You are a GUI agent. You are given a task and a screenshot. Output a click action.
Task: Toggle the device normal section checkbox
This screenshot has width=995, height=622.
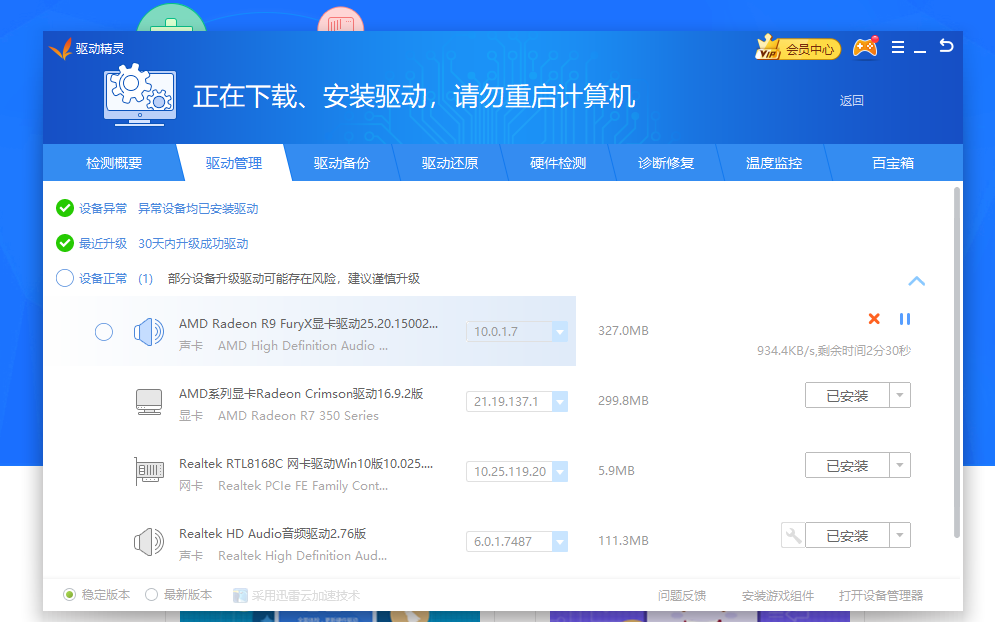pyautogui.click(x=65, y=278)
